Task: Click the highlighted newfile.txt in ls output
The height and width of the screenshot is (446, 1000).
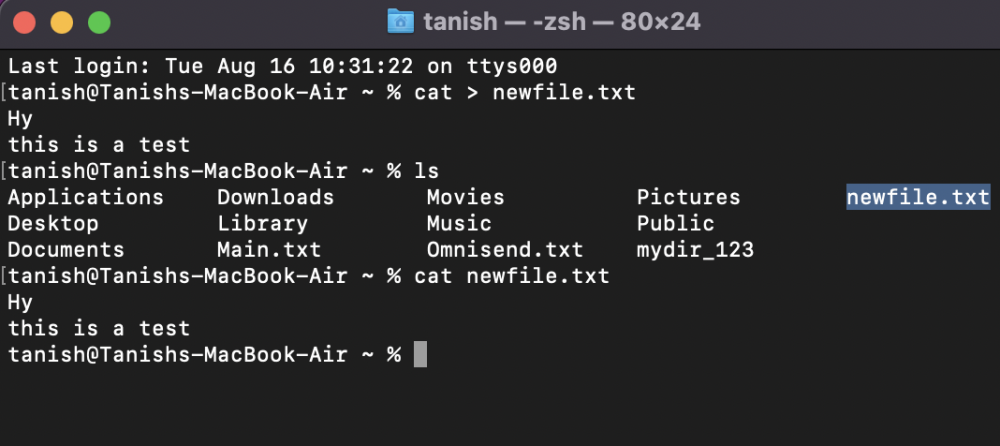Action: (917, 197)
